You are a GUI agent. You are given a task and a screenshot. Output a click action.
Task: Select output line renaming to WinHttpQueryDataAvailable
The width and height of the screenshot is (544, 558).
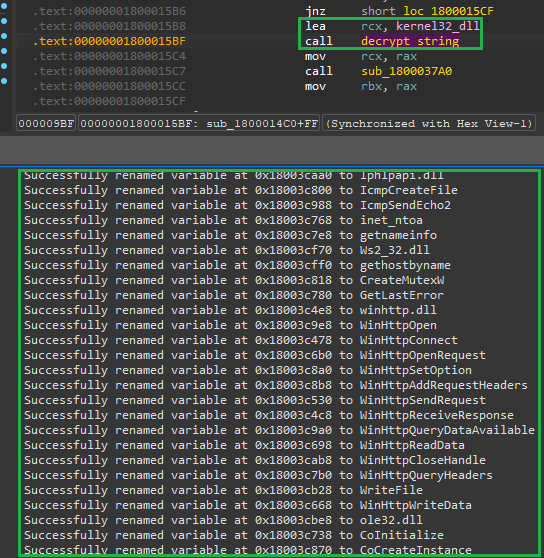(x=279, y=430)
